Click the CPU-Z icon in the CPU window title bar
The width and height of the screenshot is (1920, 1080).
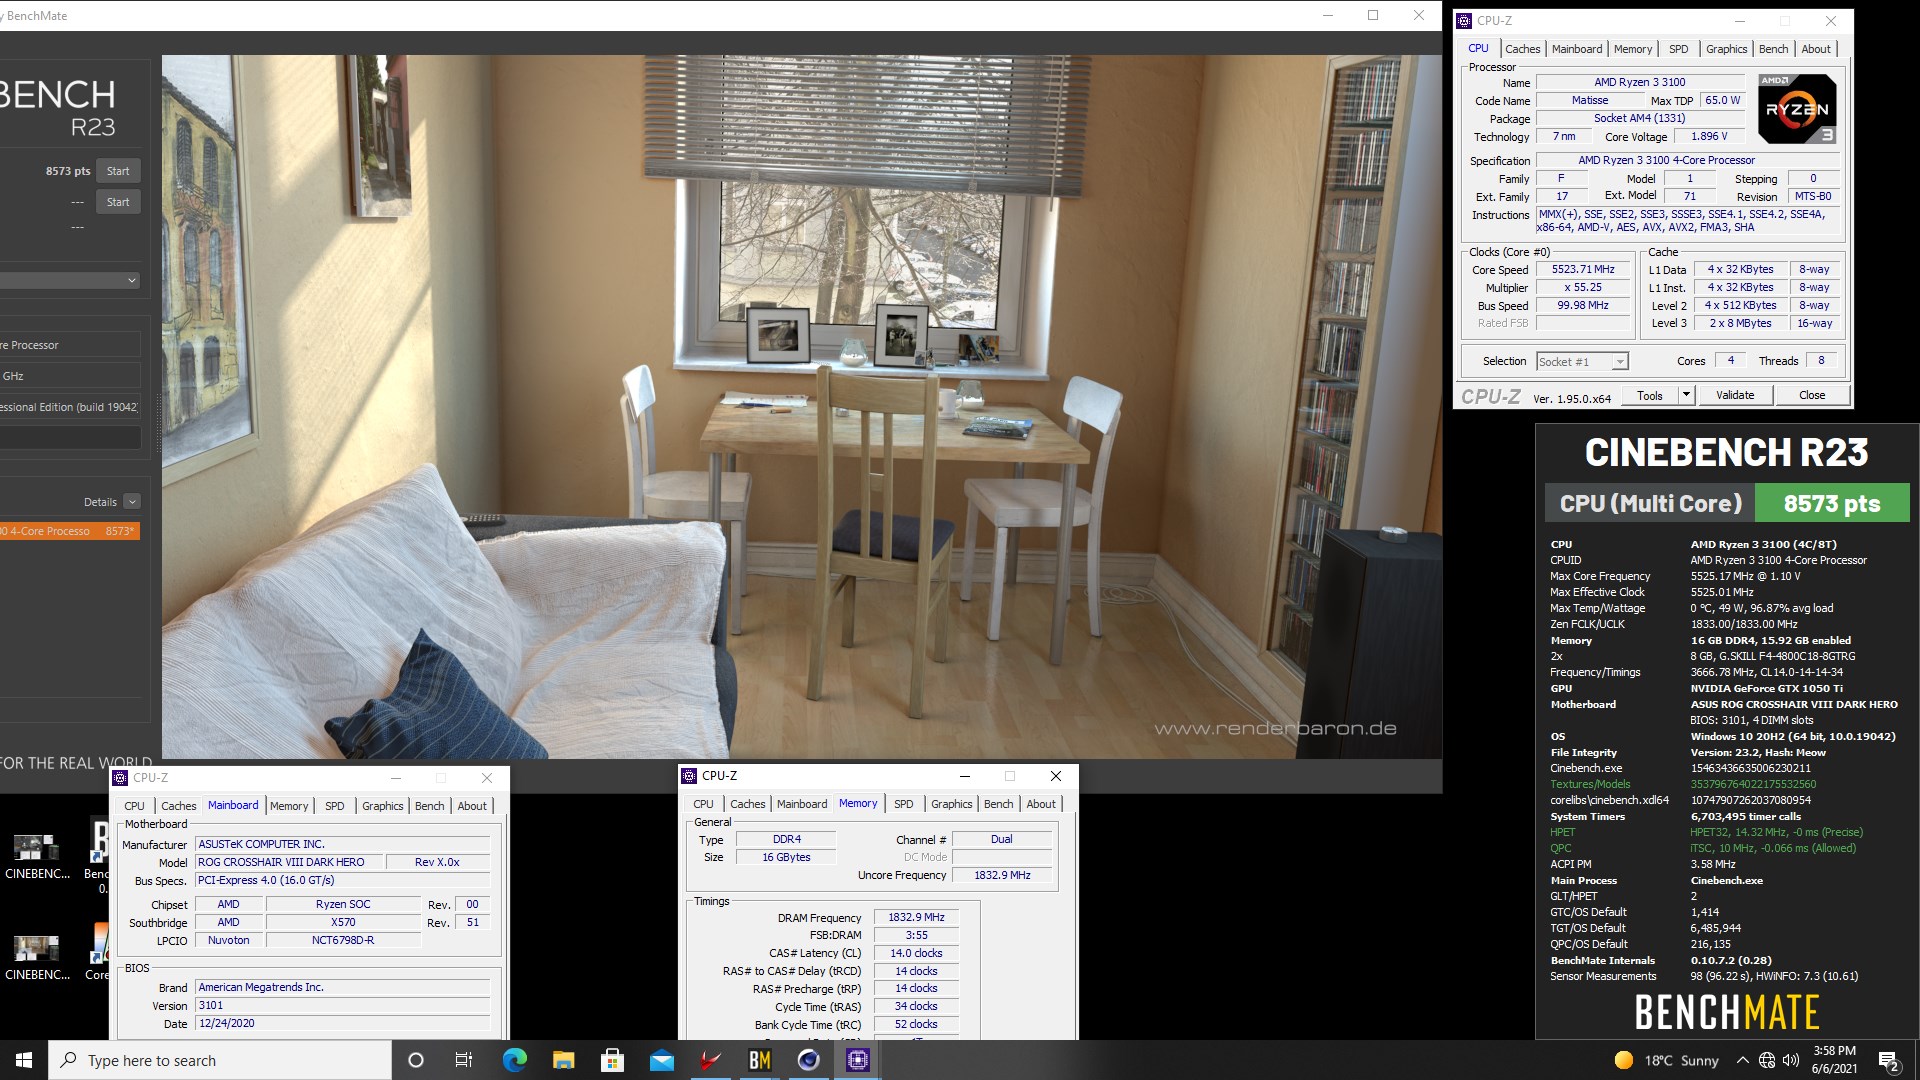tap(1464, 20)
